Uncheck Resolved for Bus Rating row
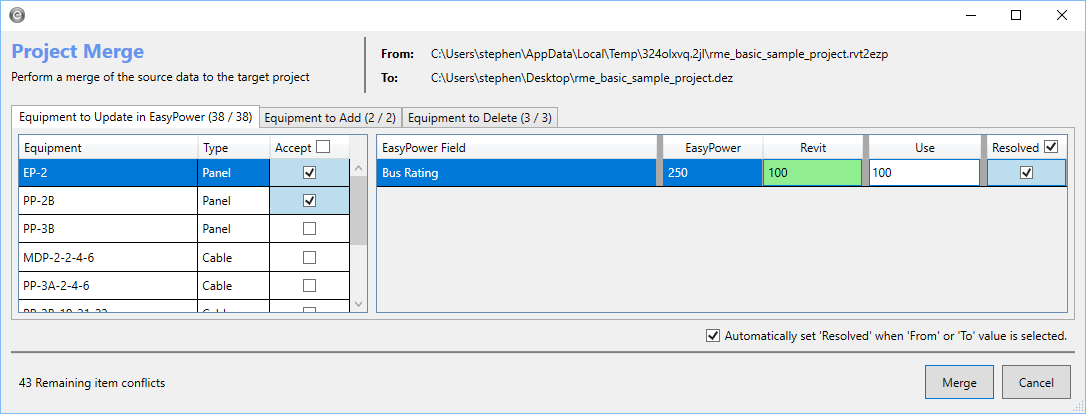Screen dimensions: 1086x414 click(1026, 172)
